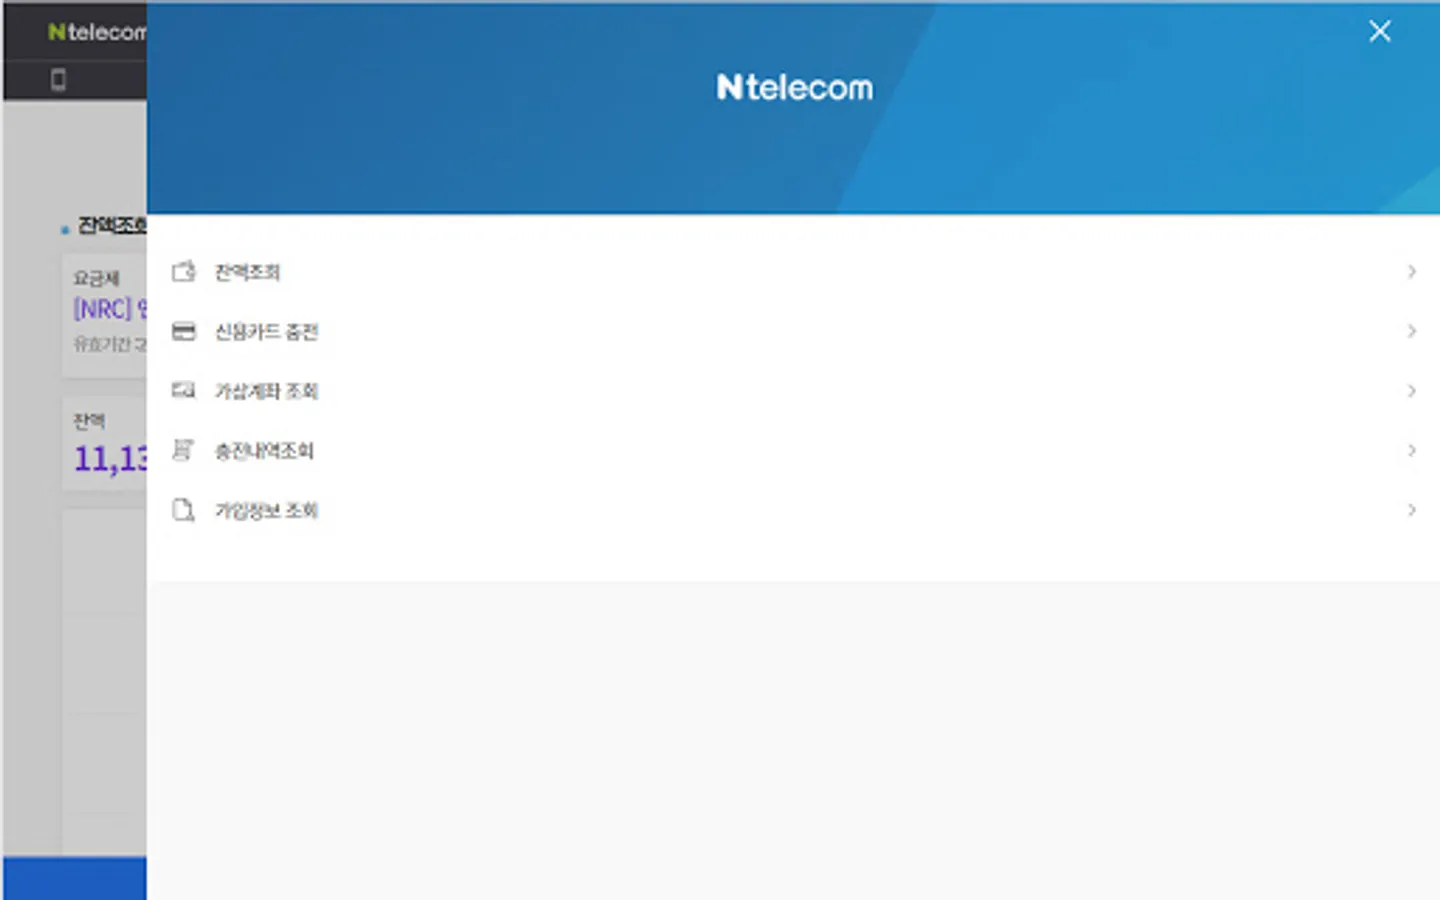1440x900 pixels.
Task: Open the 신용카드 충전 menu item
Action: pos(794,331)
